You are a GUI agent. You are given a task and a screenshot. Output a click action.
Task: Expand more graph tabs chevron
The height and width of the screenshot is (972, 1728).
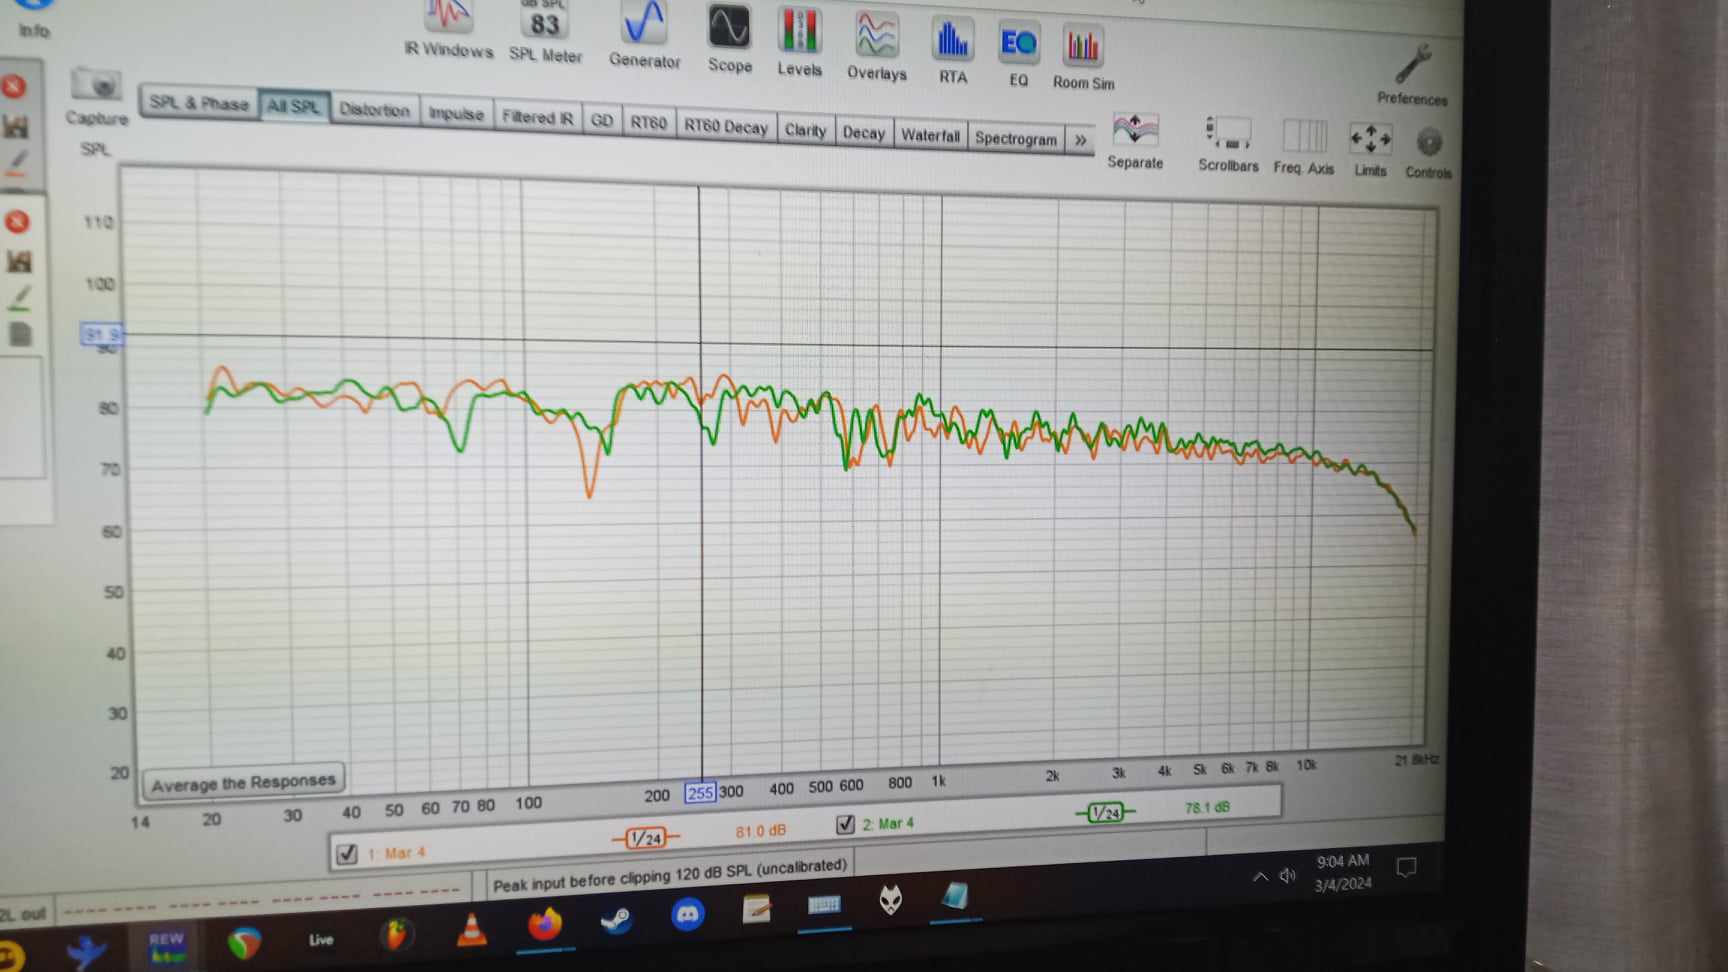pyautogui.click(x=1080, y=140)
